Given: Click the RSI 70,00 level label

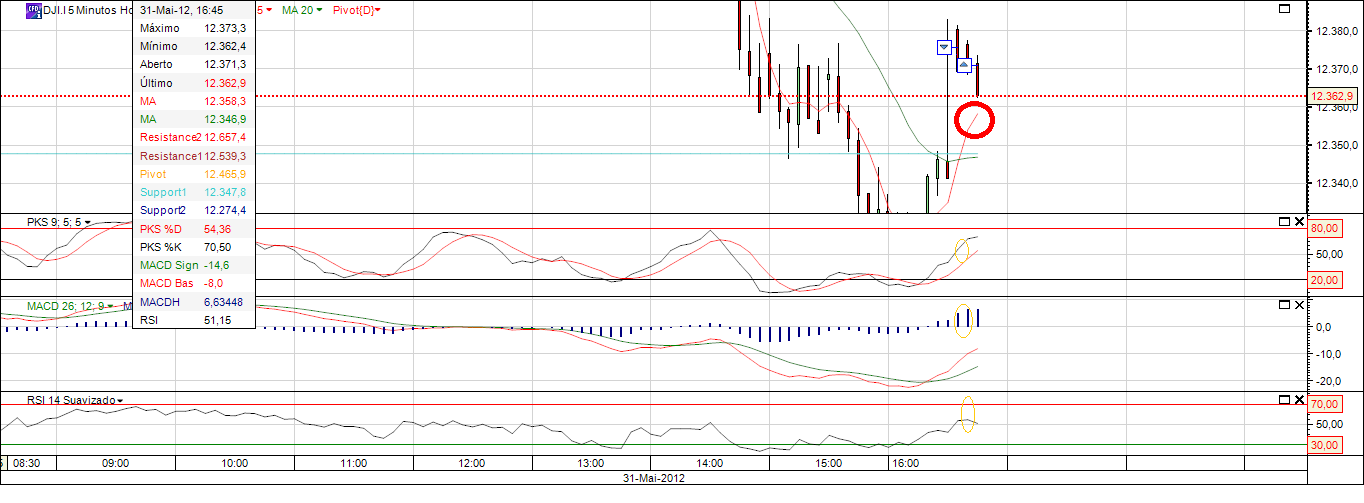Looking at the screenshot, I should pos(1325,405).
